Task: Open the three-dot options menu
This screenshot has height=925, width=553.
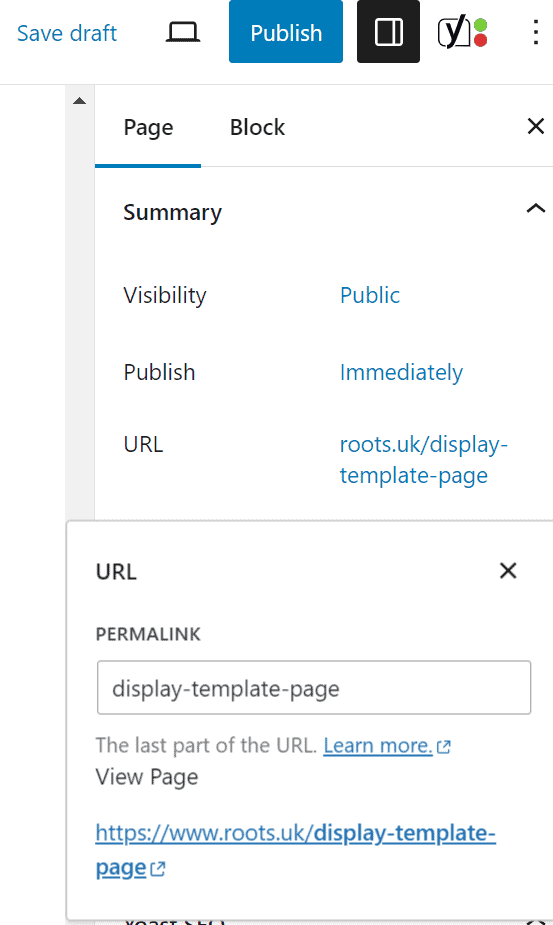Action: click(x=535, y=32)
